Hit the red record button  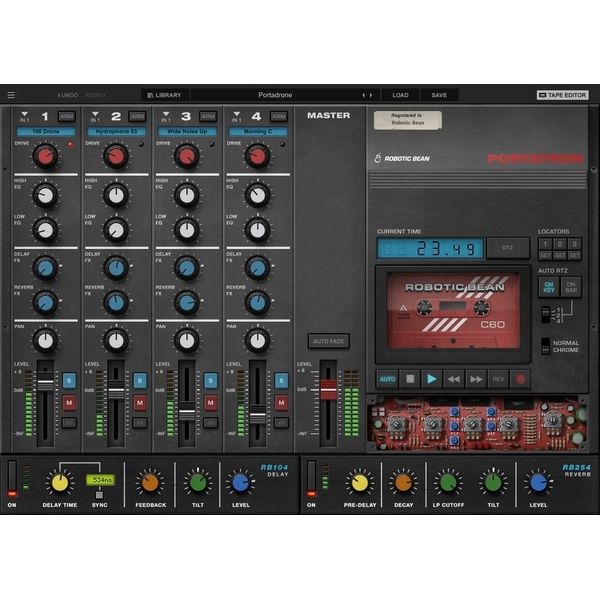[520, 379]
